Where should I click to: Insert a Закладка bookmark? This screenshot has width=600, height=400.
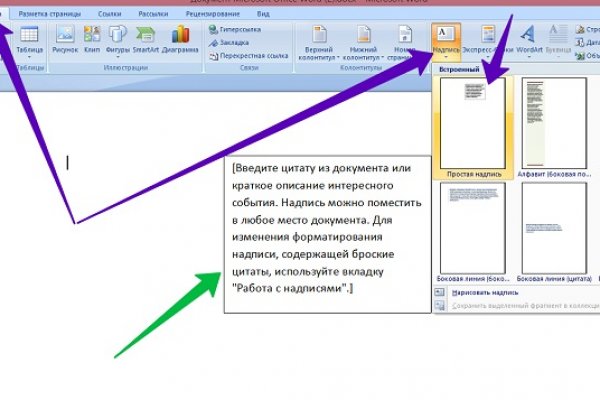pyautogui.click(x=238, y=43)
